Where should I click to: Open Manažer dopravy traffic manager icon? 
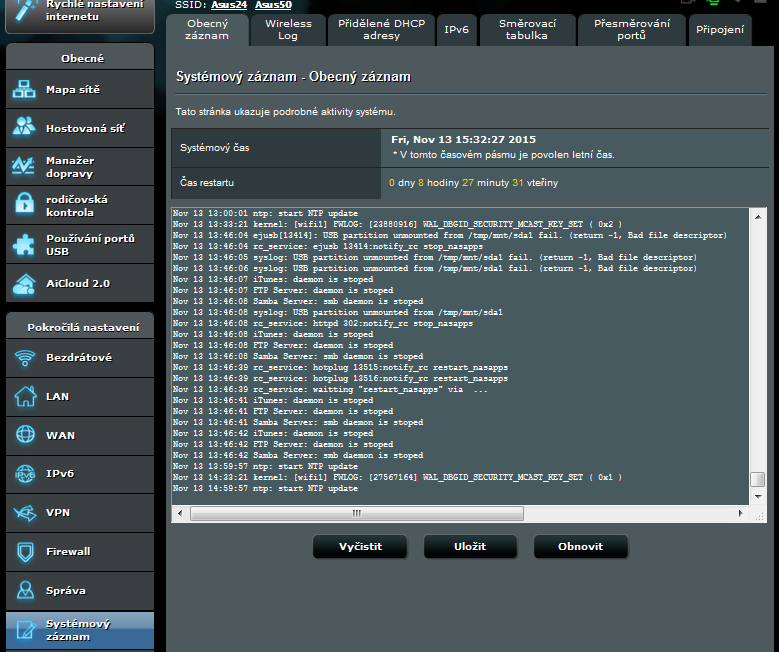(x=25, y=167)
